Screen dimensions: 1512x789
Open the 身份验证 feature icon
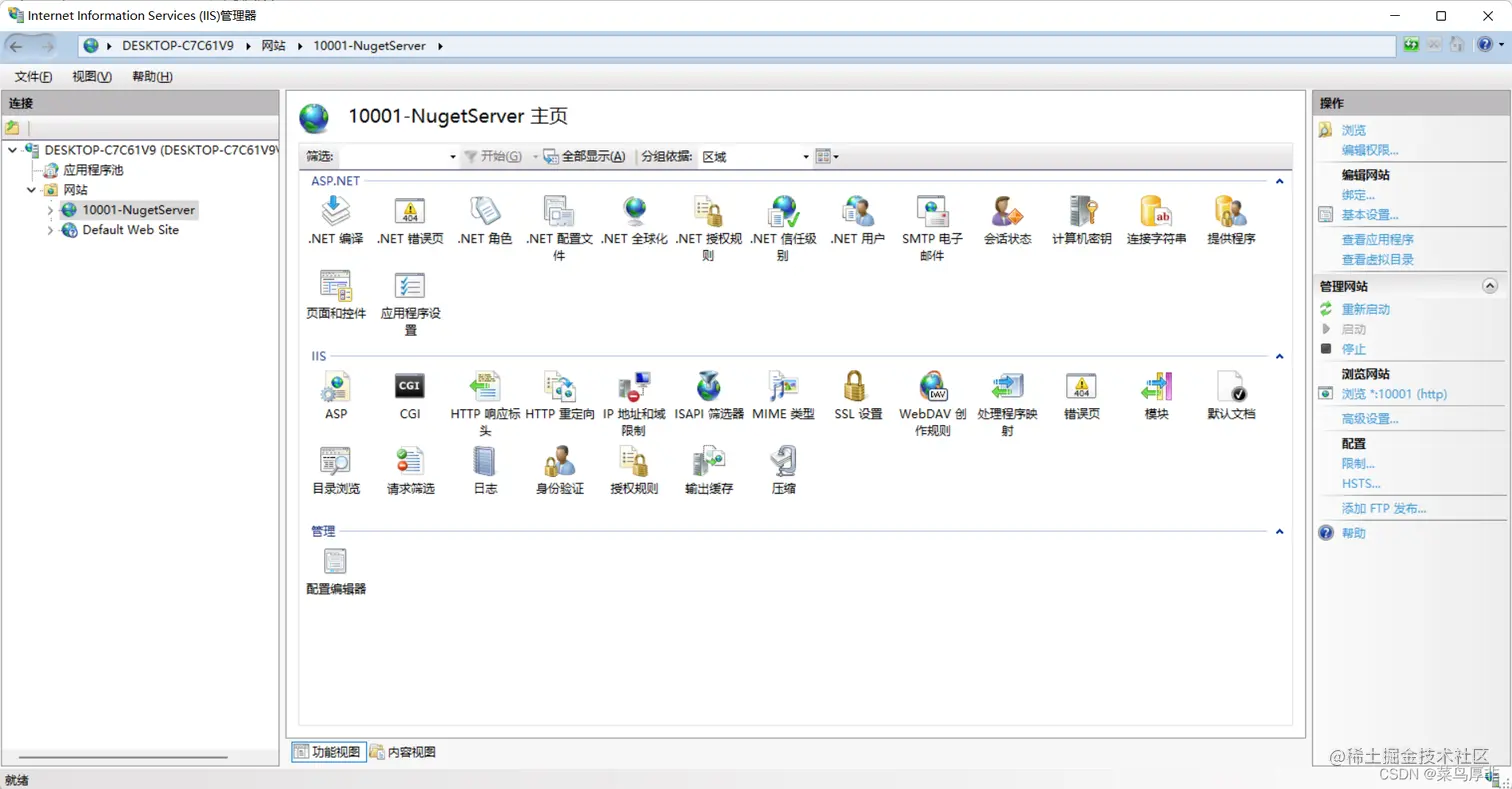(559, 461)
